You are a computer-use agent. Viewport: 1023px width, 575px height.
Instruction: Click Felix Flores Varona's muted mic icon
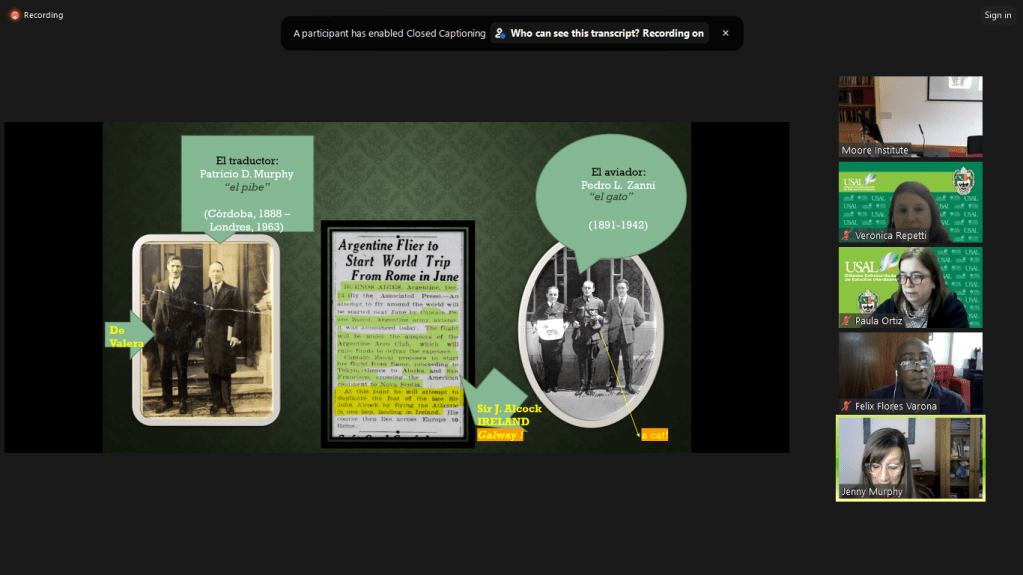pos(847,406)
